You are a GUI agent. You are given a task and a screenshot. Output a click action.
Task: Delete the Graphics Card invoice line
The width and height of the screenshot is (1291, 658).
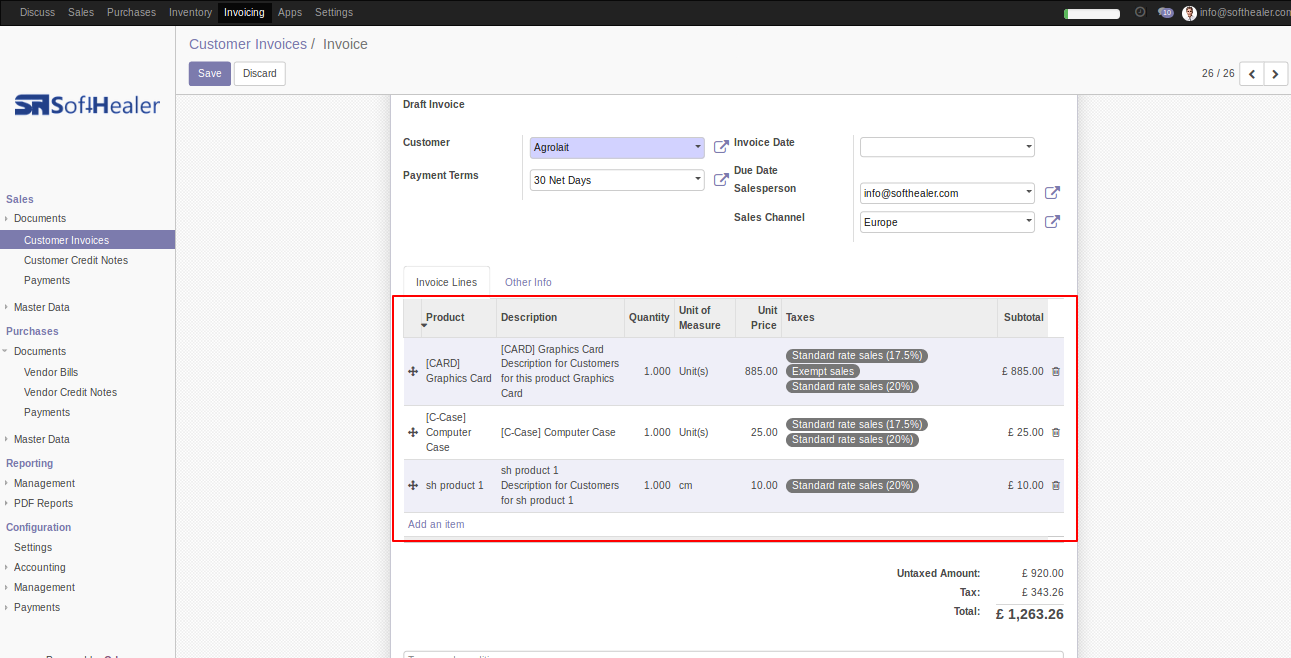(x=1056, y=371)
